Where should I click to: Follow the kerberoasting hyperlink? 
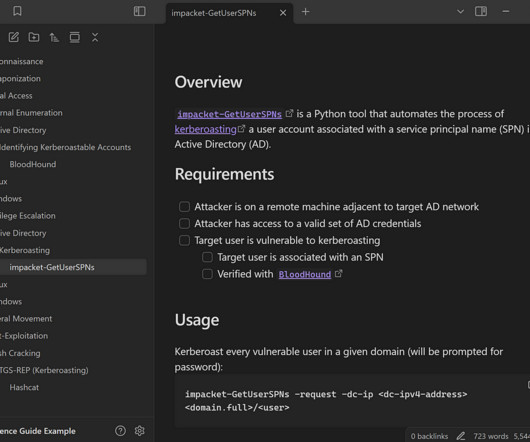pyautogui.click(x=206, y=129)
